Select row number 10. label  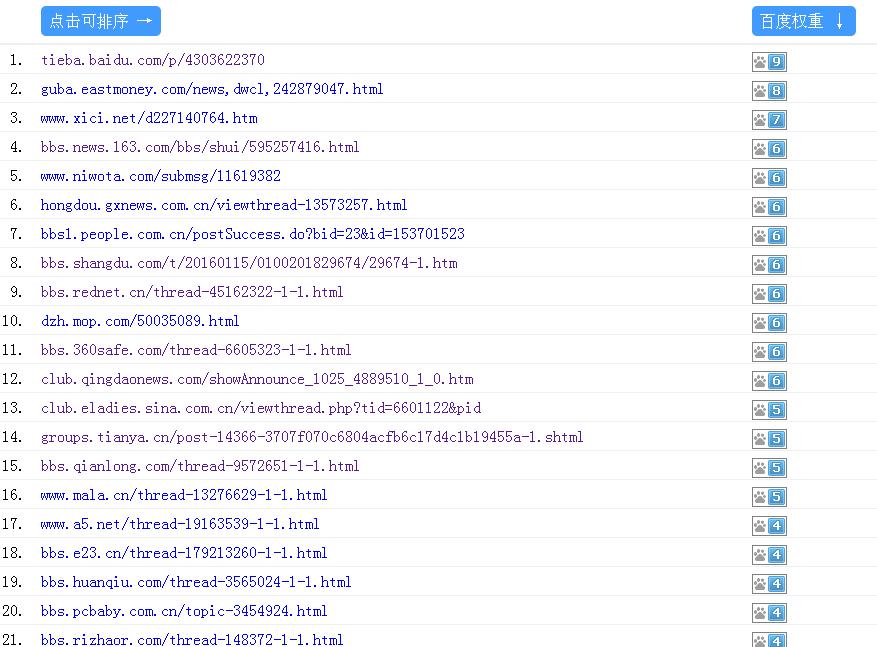12,321
